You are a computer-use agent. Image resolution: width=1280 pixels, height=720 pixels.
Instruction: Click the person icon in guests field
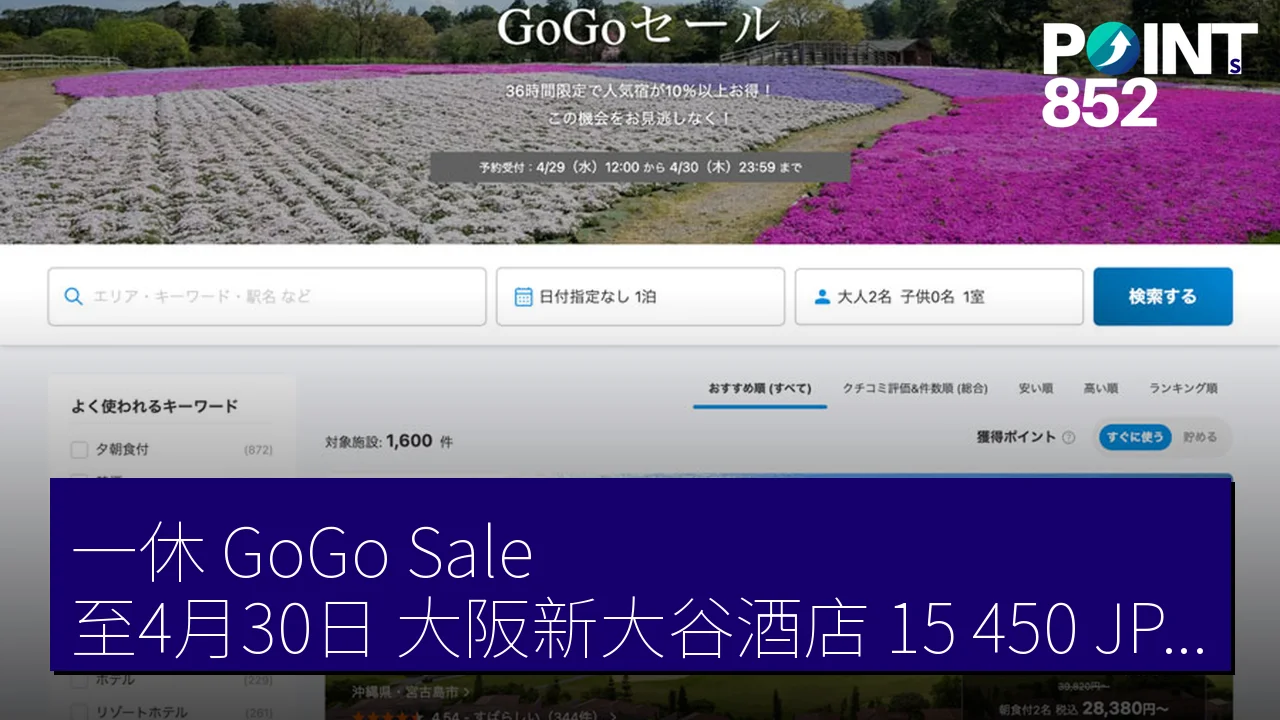pyautogui.click(x=822, y=297)
